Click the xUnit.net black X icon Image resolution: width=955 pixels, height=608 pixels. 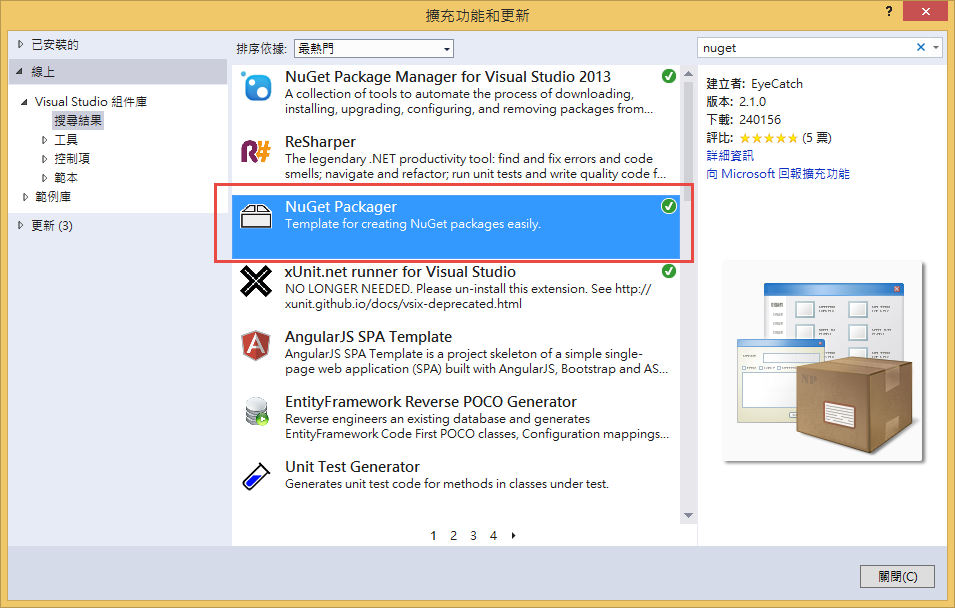tap(256, 281)
